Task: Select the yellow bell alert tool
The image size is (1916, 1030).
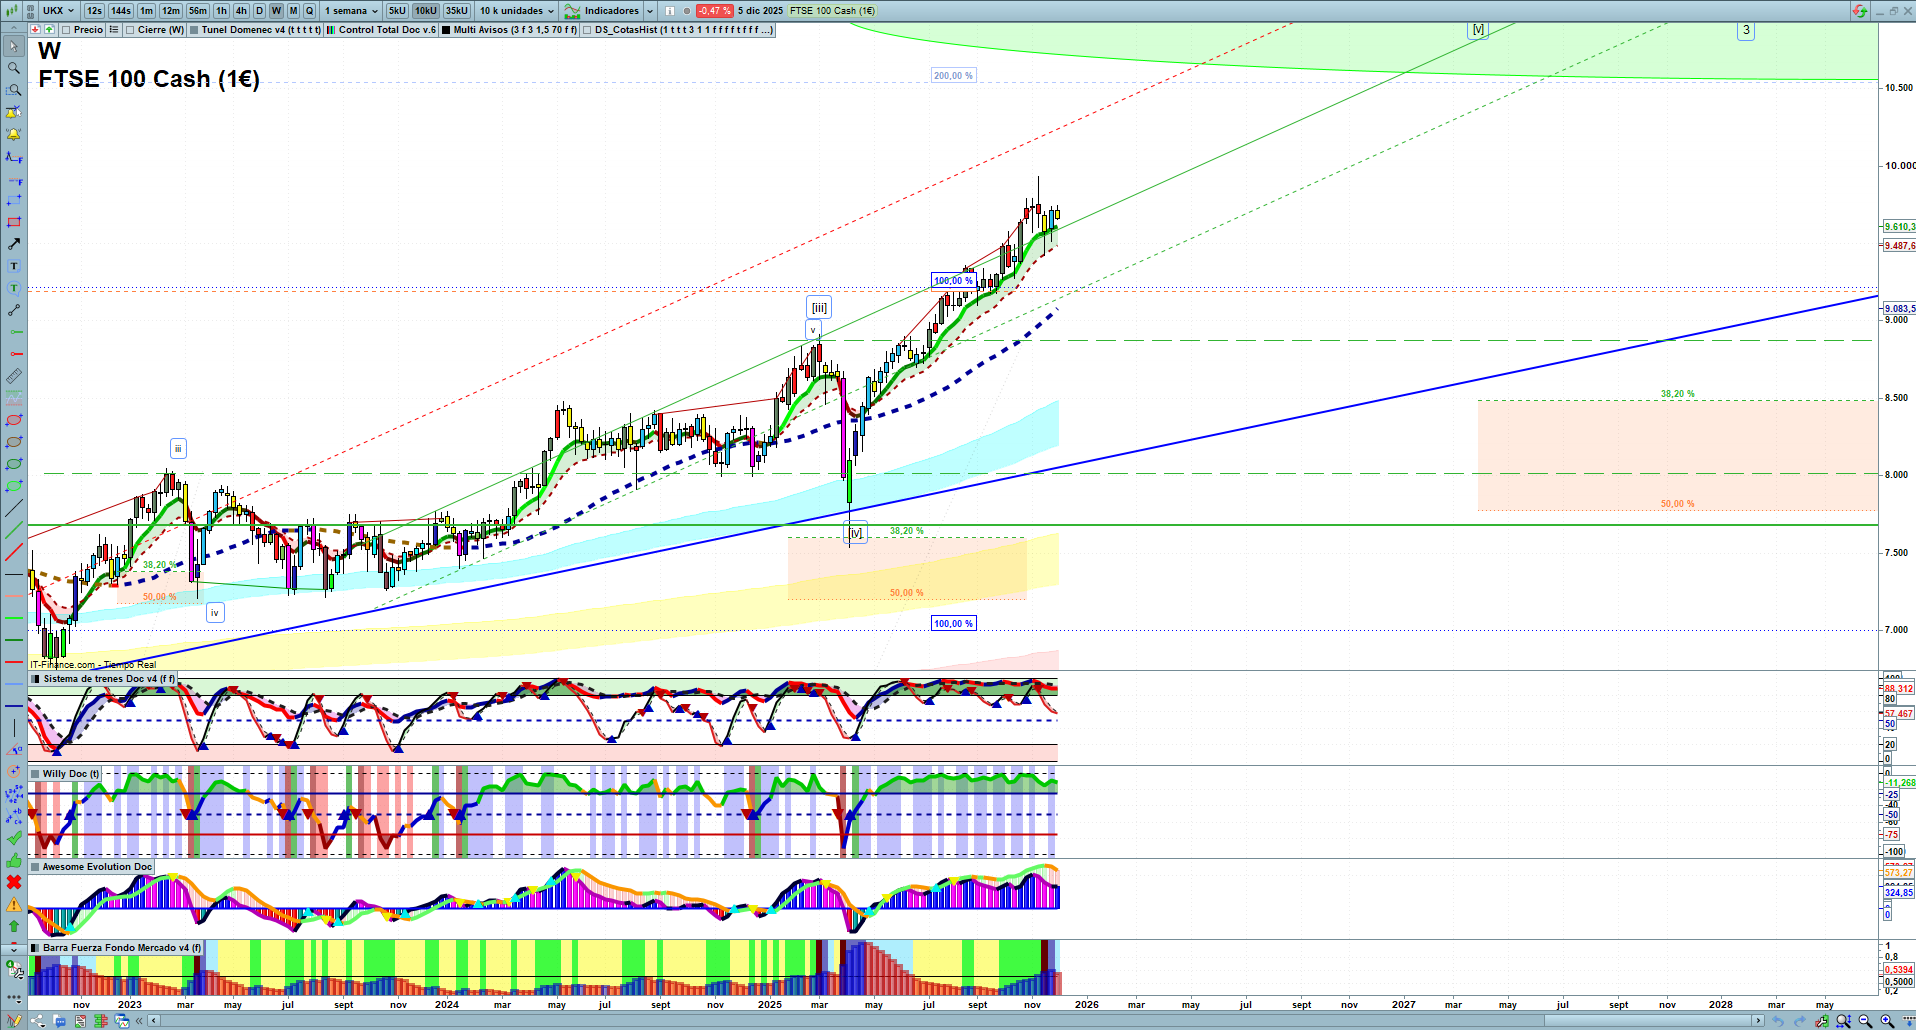Action: [13, 134]
